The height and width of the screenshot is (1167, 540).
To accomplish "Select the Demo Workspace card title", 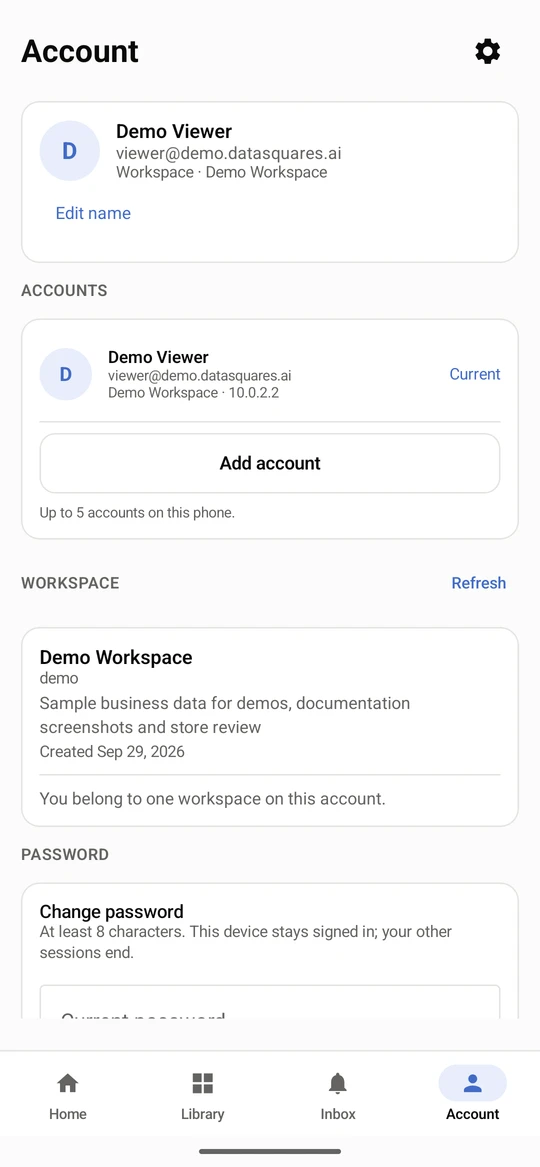I will click(116, 657).
